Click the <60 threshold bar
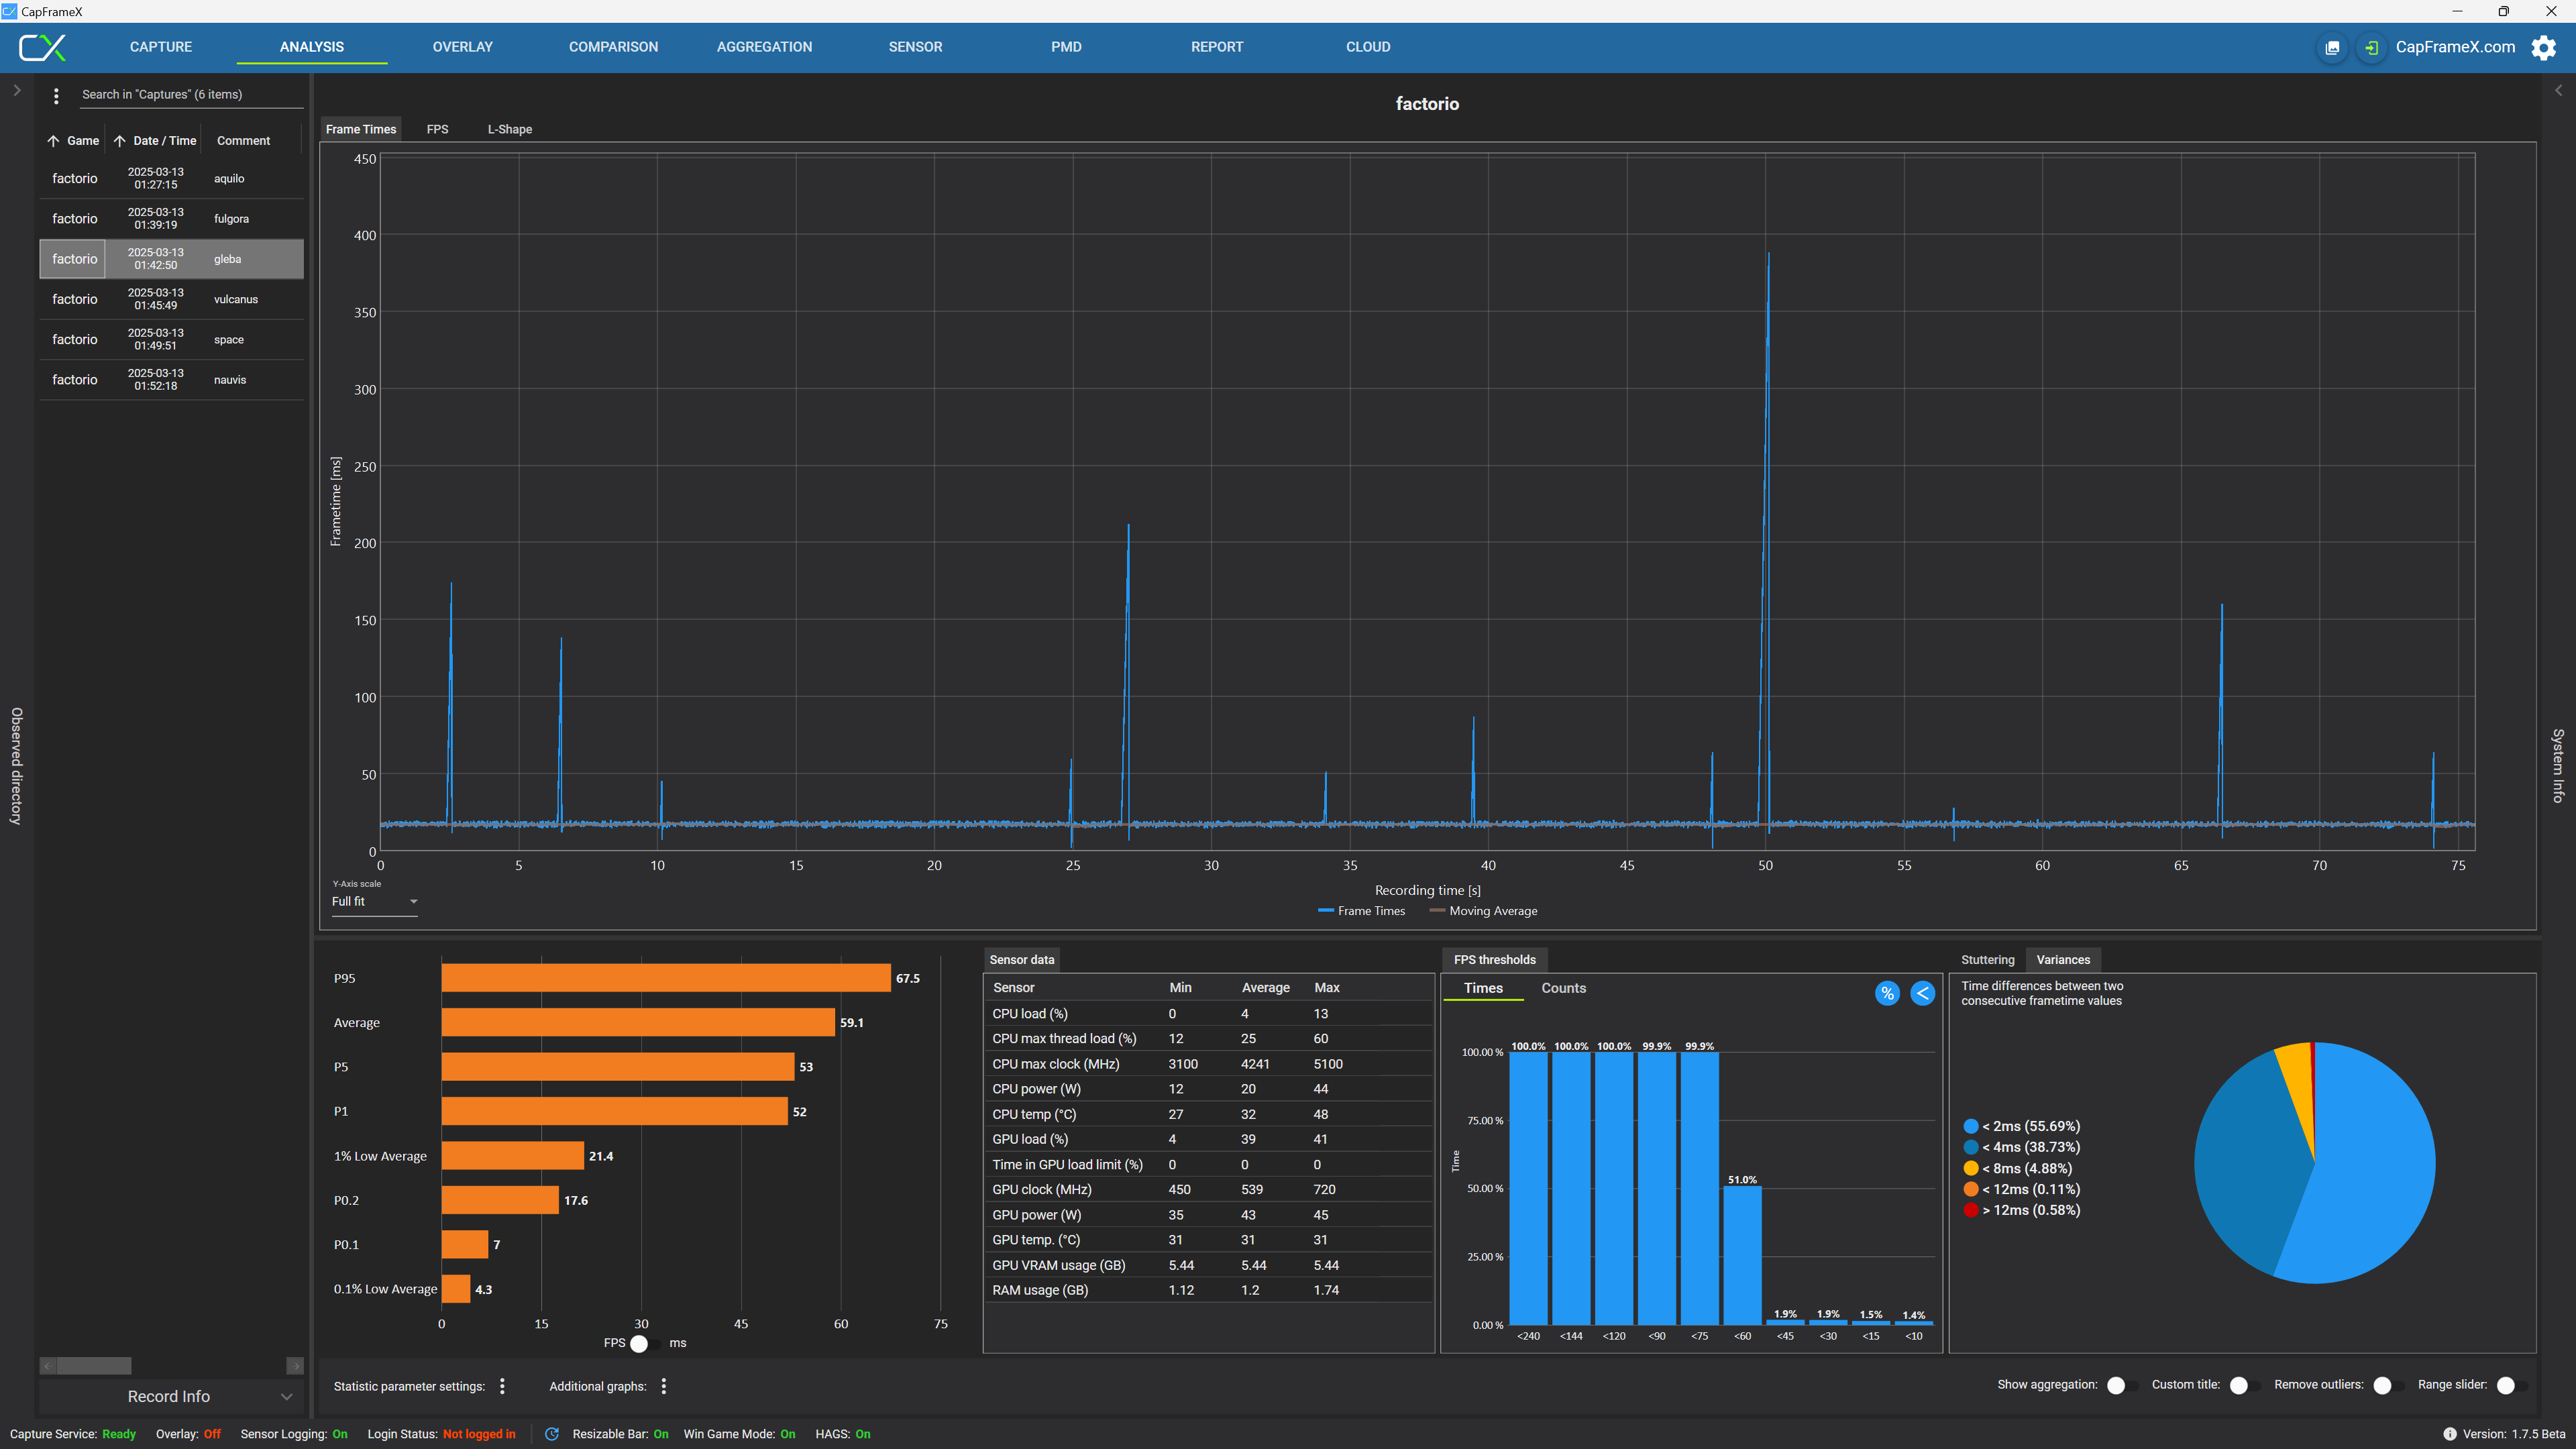 pos(1742,1255)
